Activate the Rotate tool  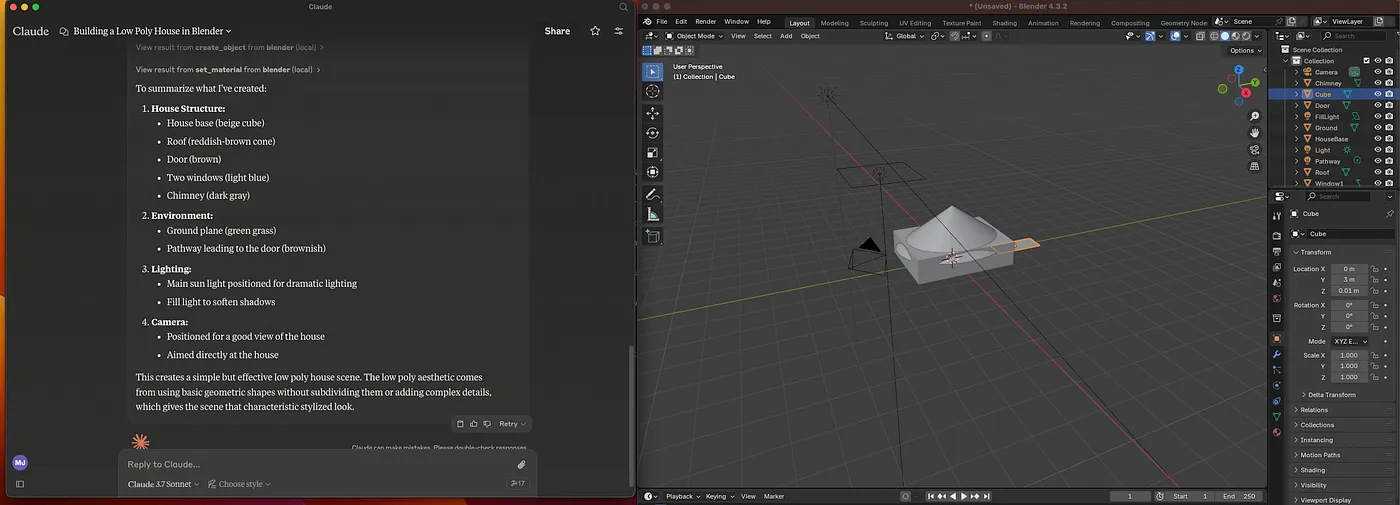click(x=652, y=133)
